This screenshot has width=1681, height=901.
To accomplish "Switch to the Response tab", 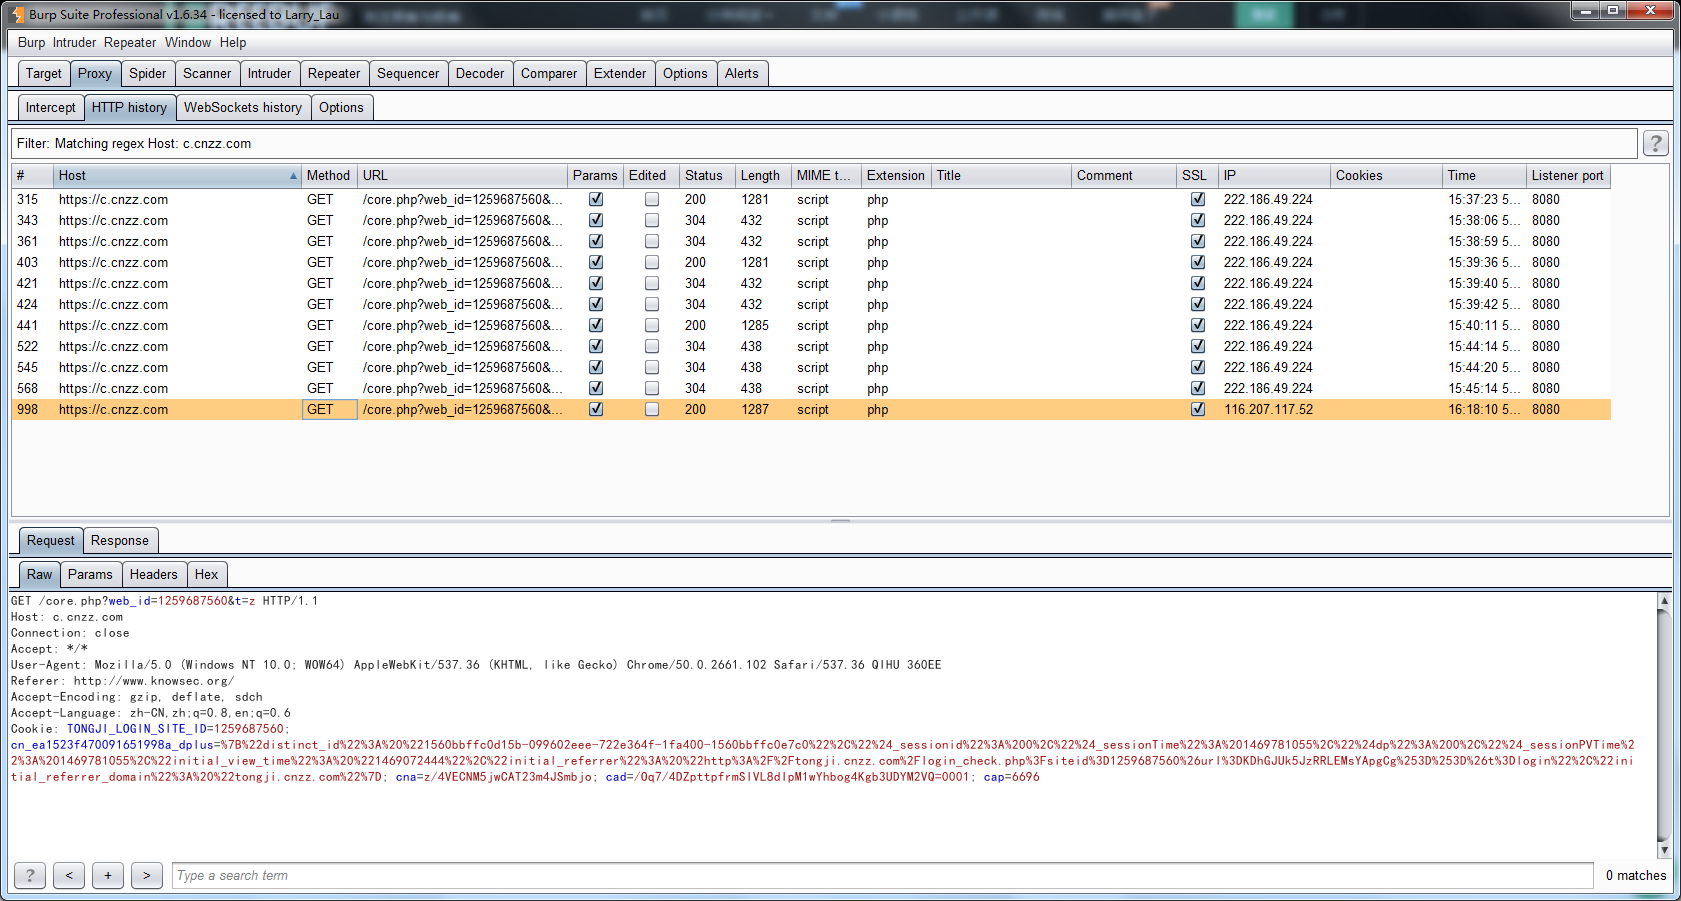I will 120,540.
